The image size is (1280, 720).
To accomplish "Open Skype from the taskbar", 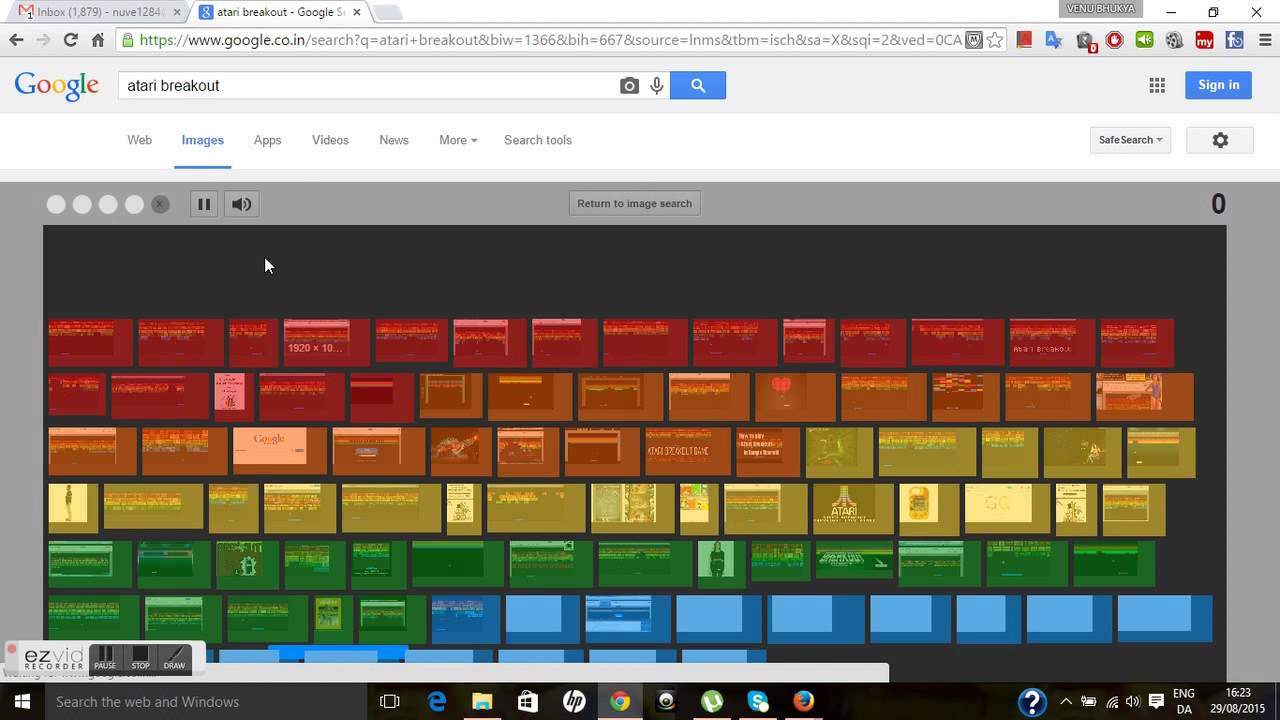I will click(758, 702).
